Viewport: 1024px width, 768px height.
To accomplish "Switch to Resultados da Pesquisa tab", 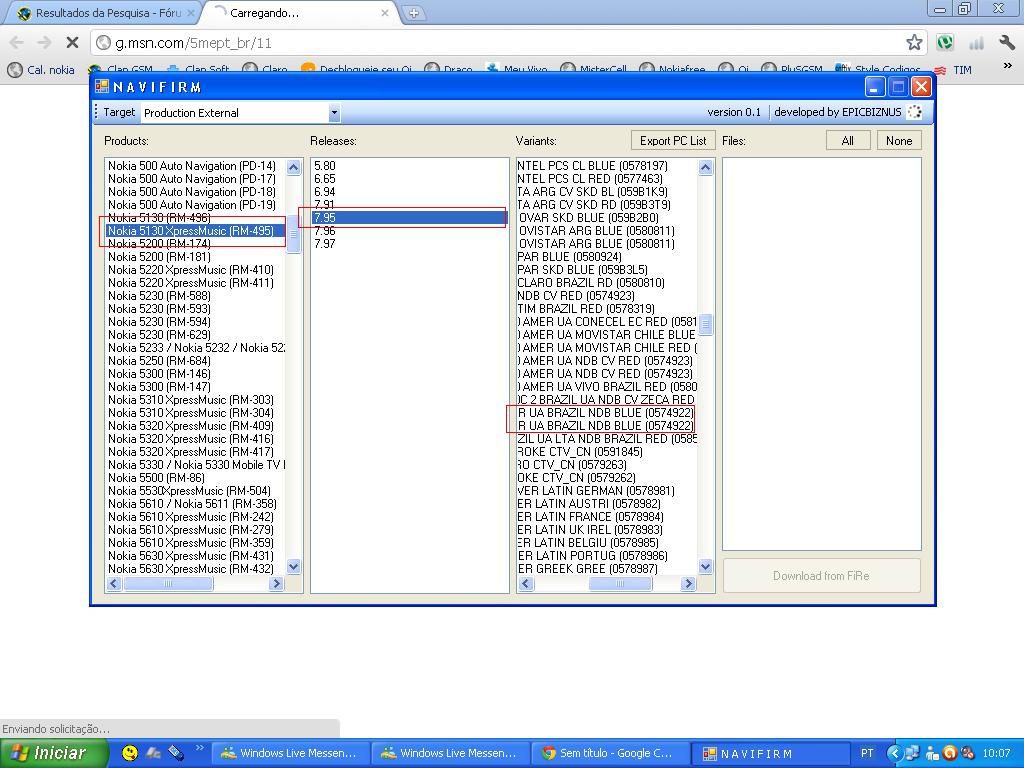I will (106, 13).
